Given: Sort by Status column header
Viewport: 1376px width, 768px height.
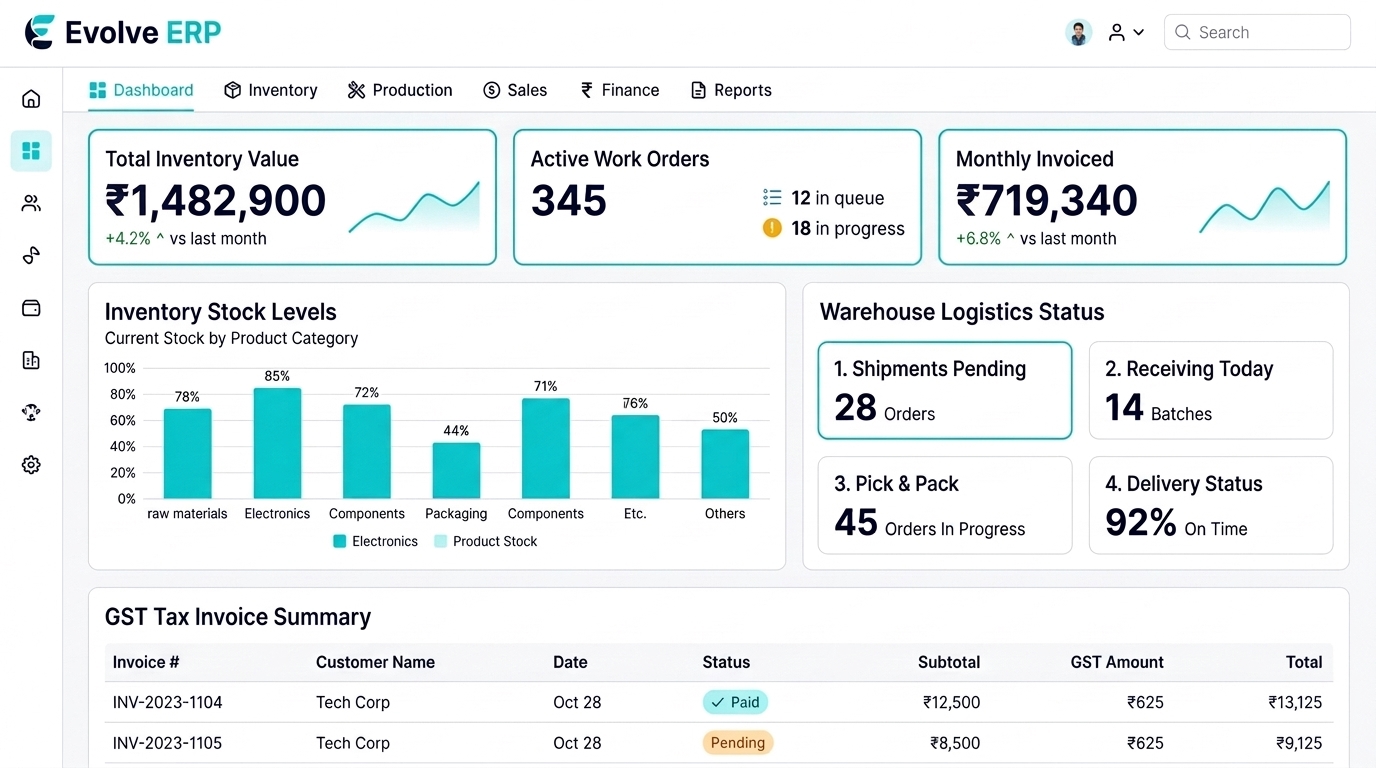Looking at the screenshot, I should click(726, 662).
